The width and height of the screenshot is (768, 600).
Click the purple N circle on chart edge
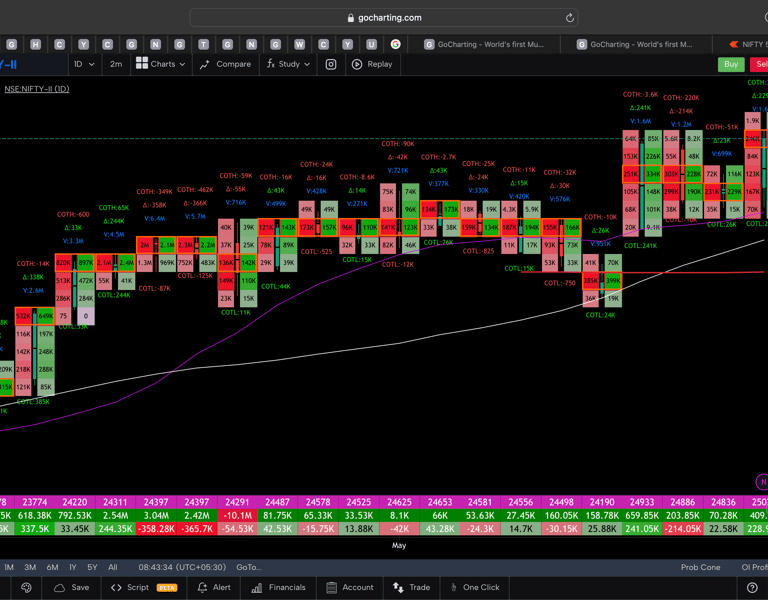click(763, 482)
